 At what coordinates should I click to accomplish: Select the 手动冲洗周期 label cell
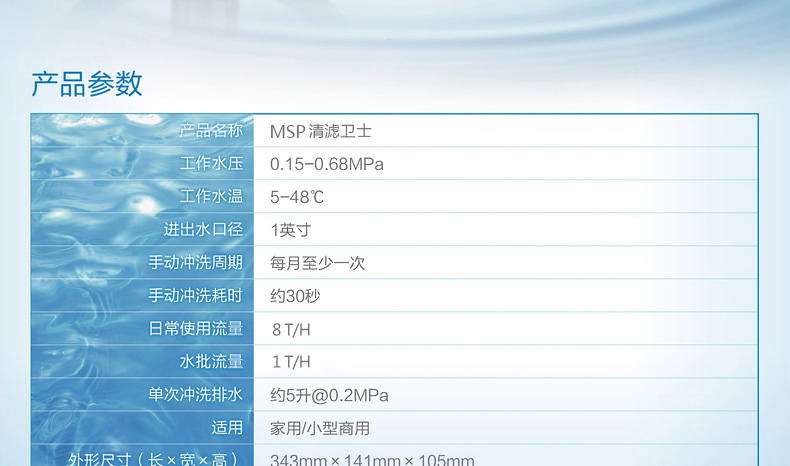[x=143, y=262]
